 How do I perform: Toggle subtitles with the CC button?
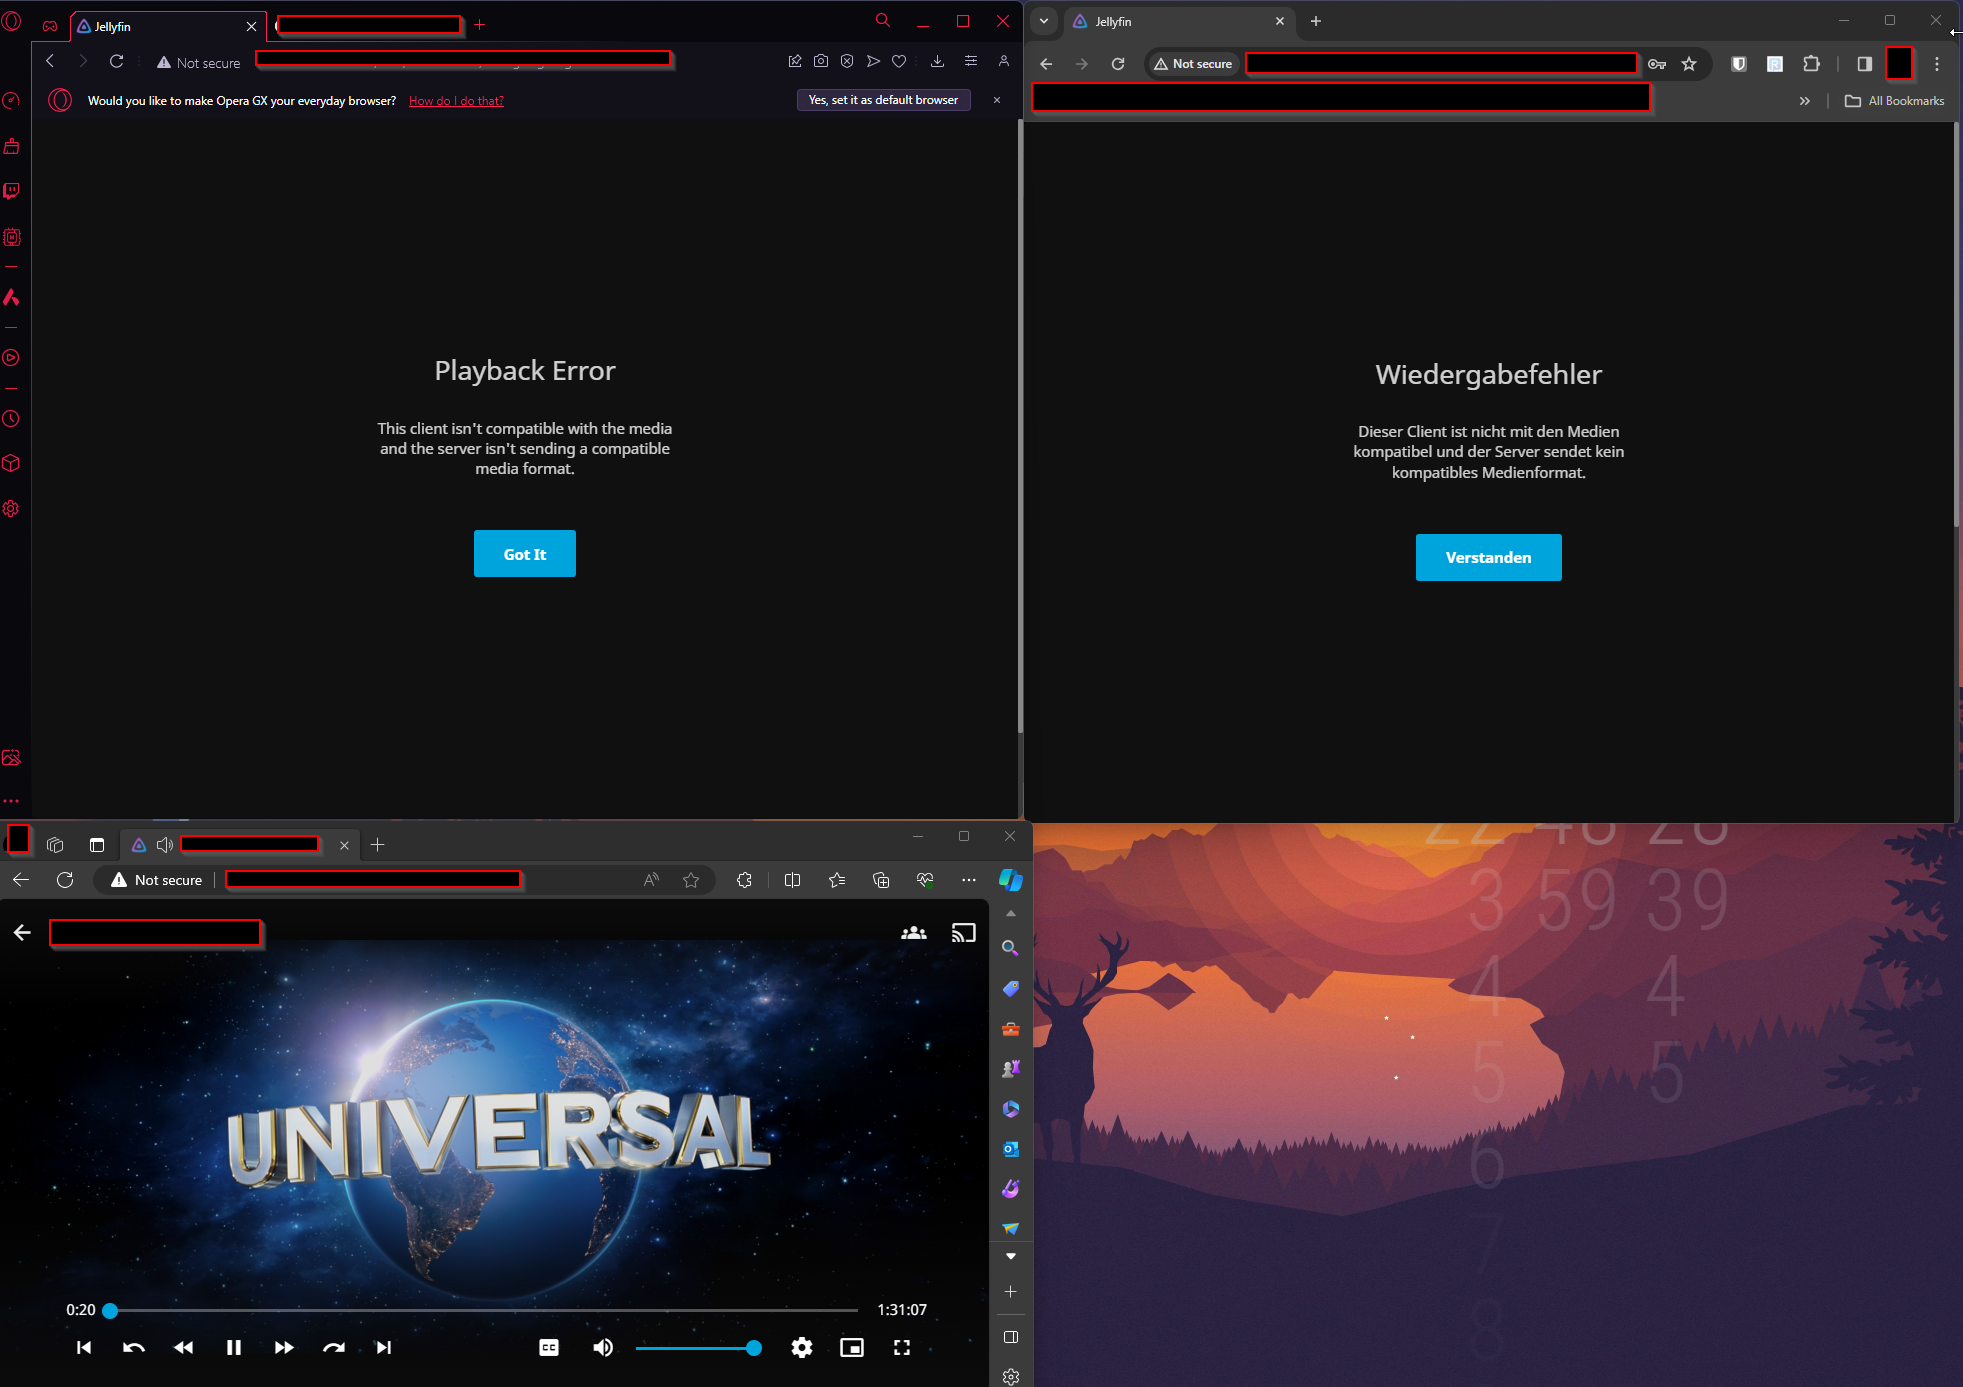tap(549, 1347)
